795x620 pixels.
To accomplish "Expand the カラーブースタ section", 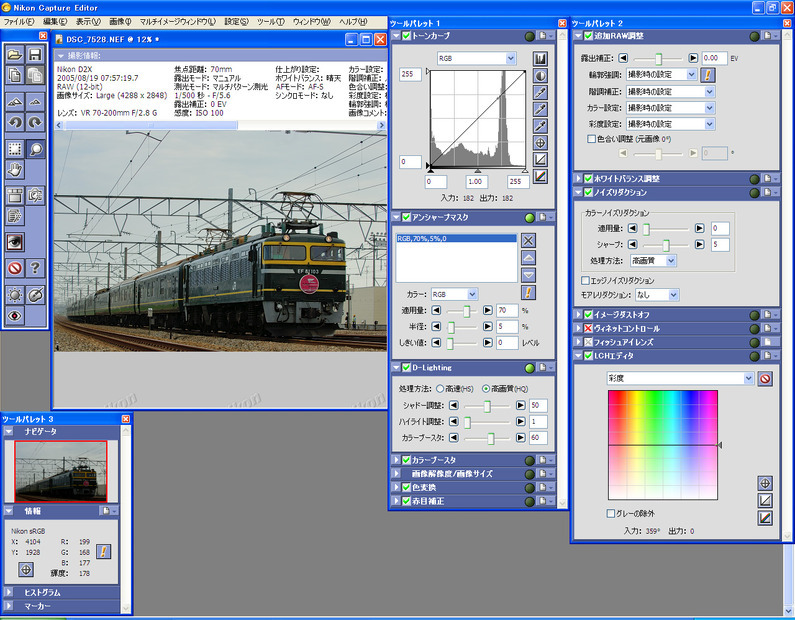I will click(x=396, y=460).
